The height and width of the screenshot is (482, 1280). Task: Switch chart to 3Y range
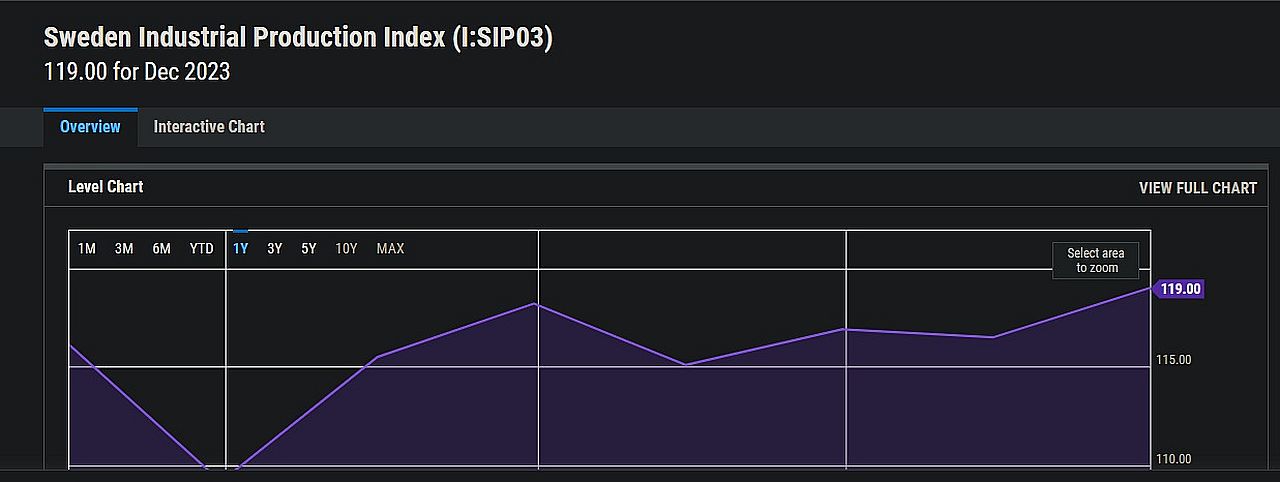274,249
